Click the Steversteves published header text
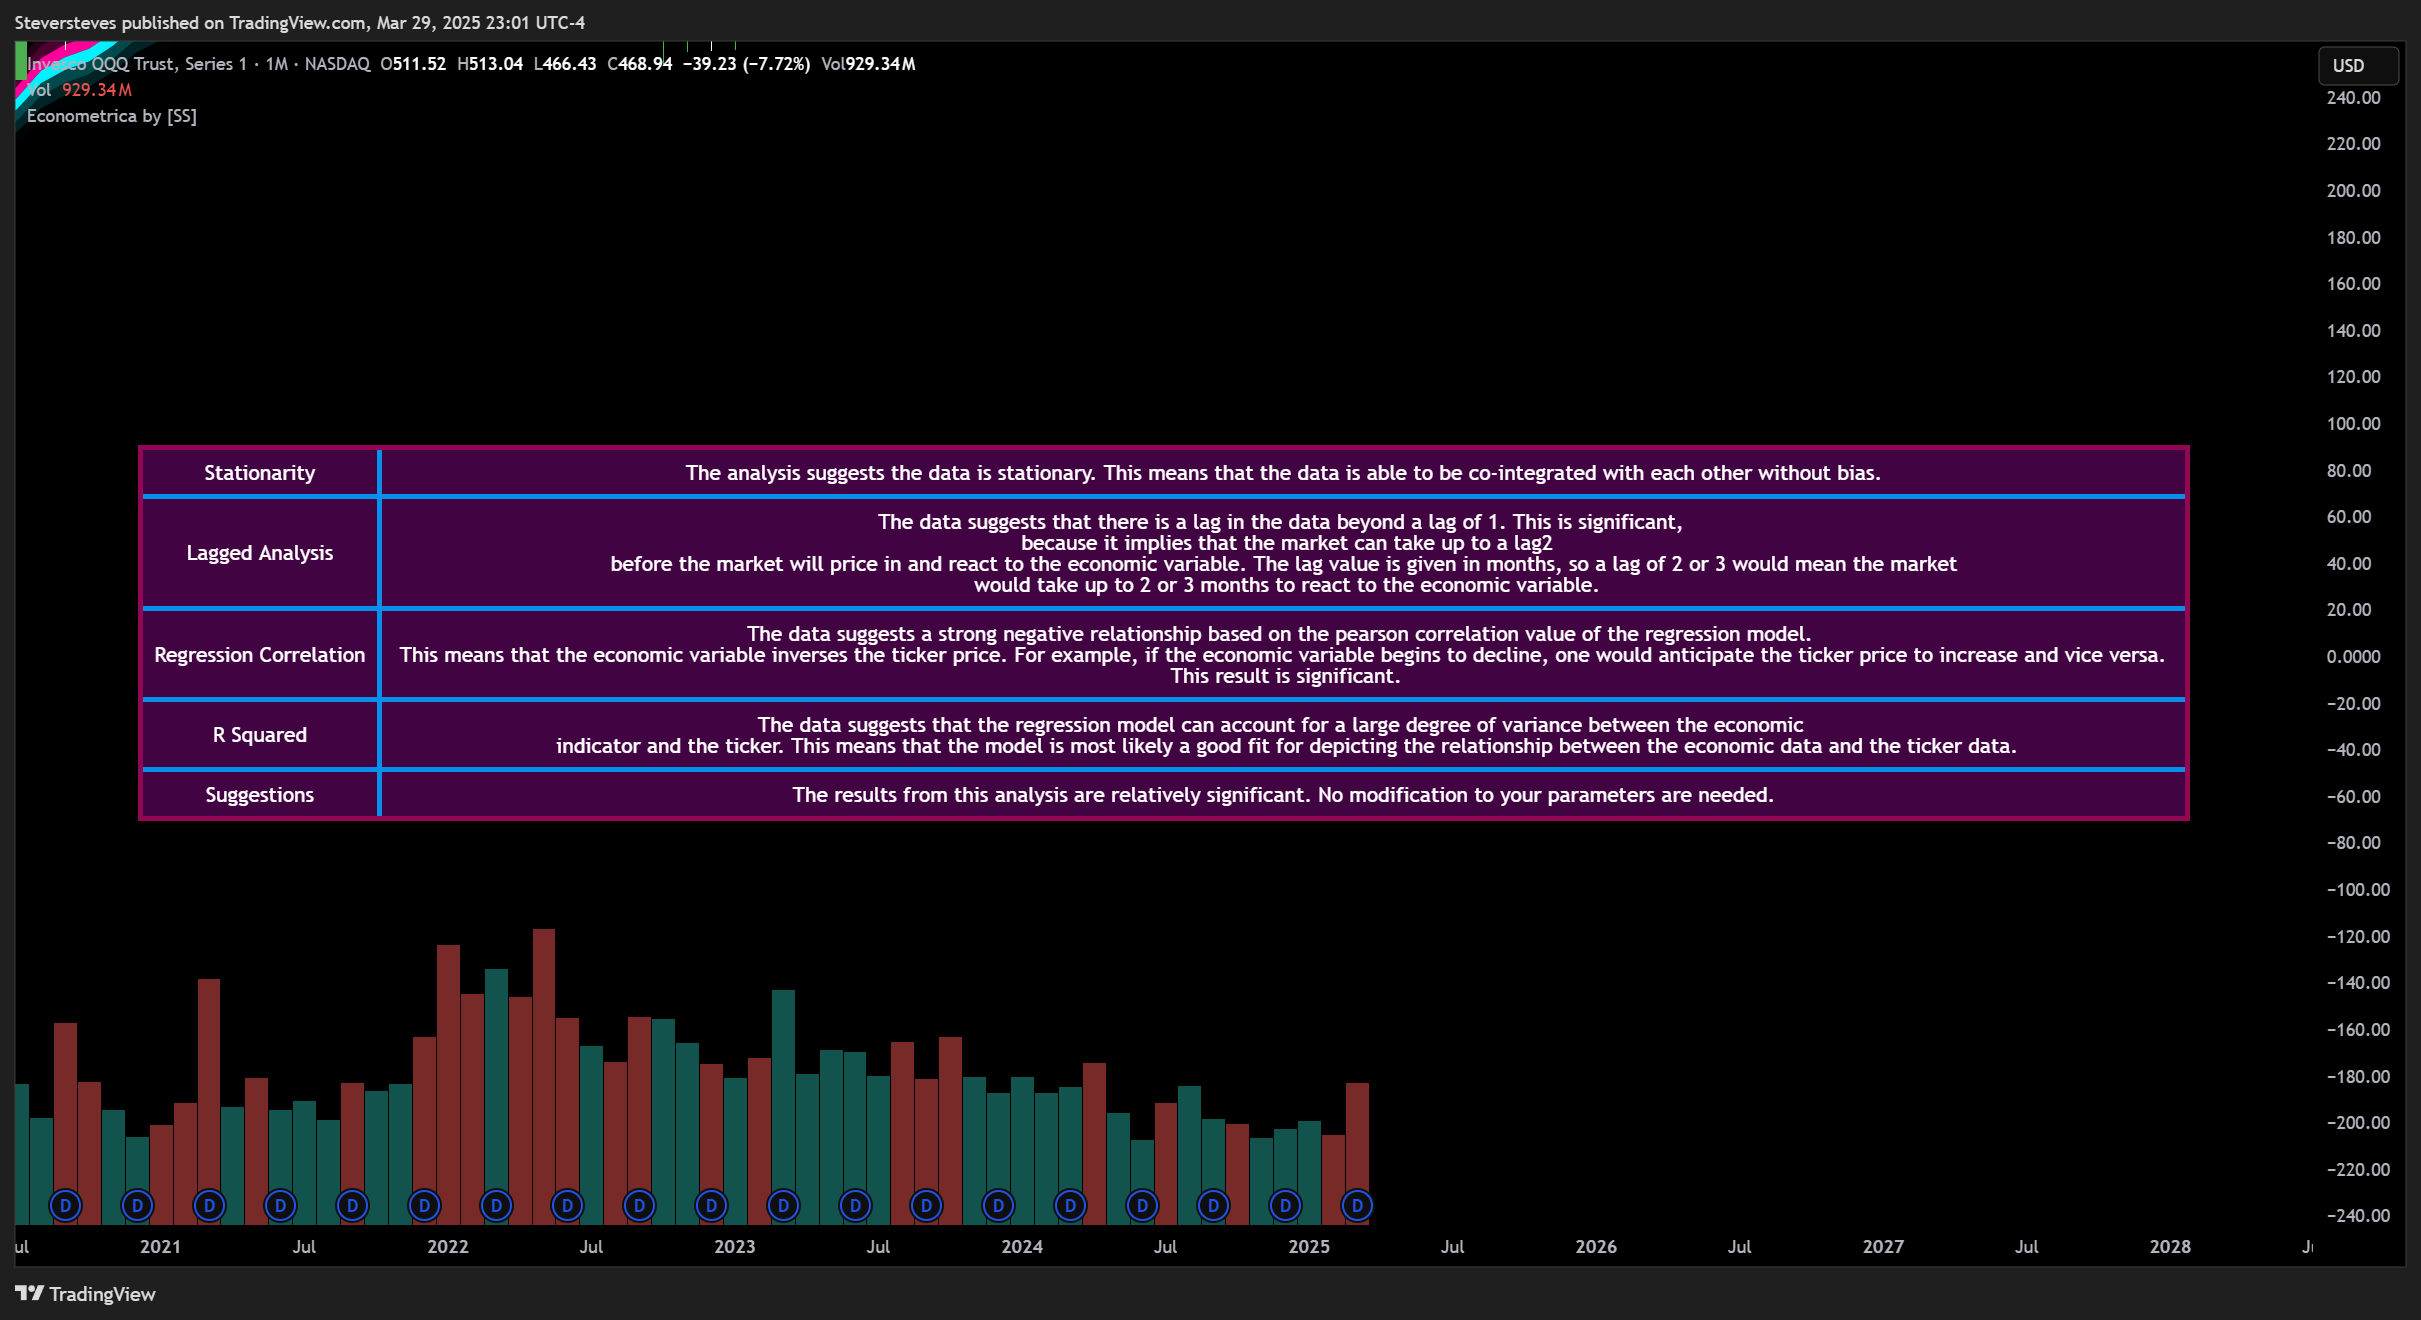Screen dimensions: 2421x1320 pos(300,22)
